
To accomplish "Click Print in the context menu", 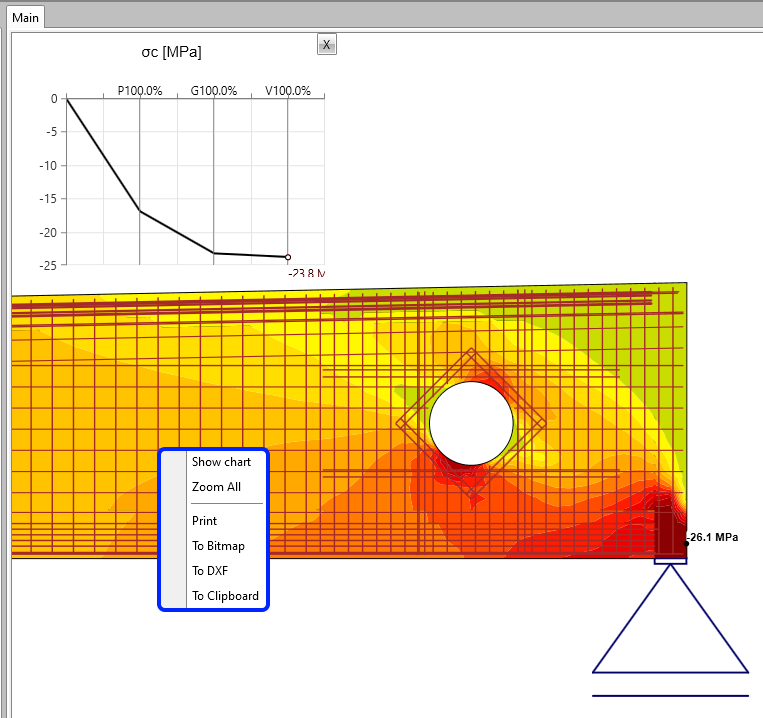I will 204,521.
